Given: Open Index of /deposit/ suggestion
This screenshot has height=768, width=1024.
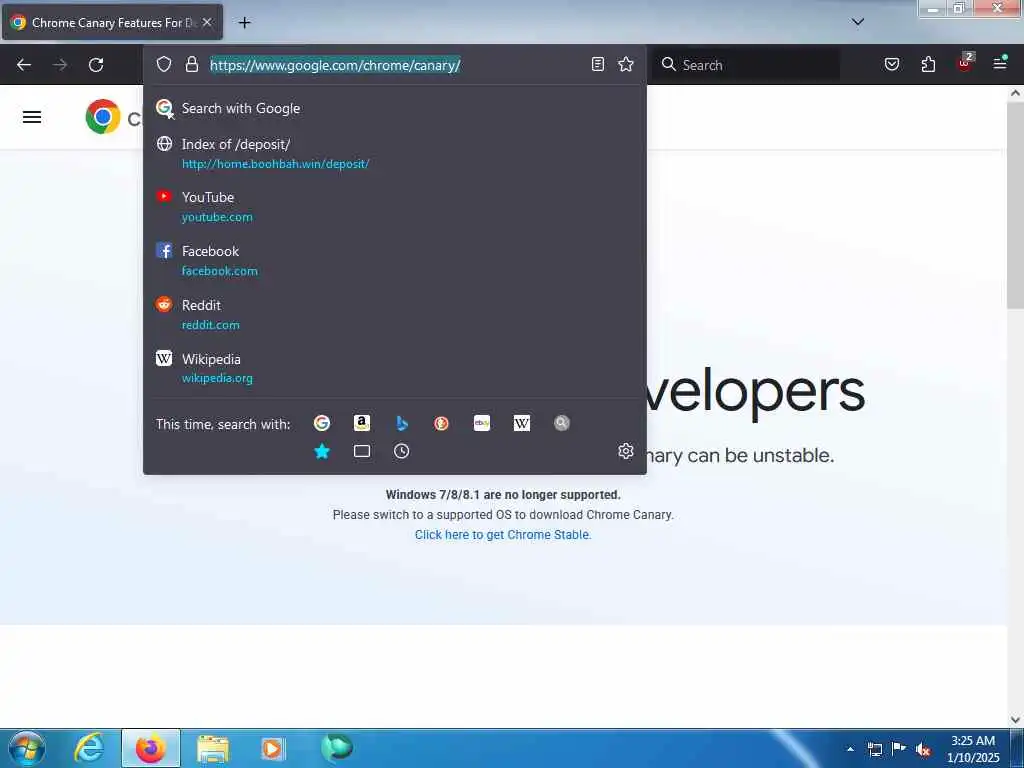Looking at the screenshot, I should (394, 153).
